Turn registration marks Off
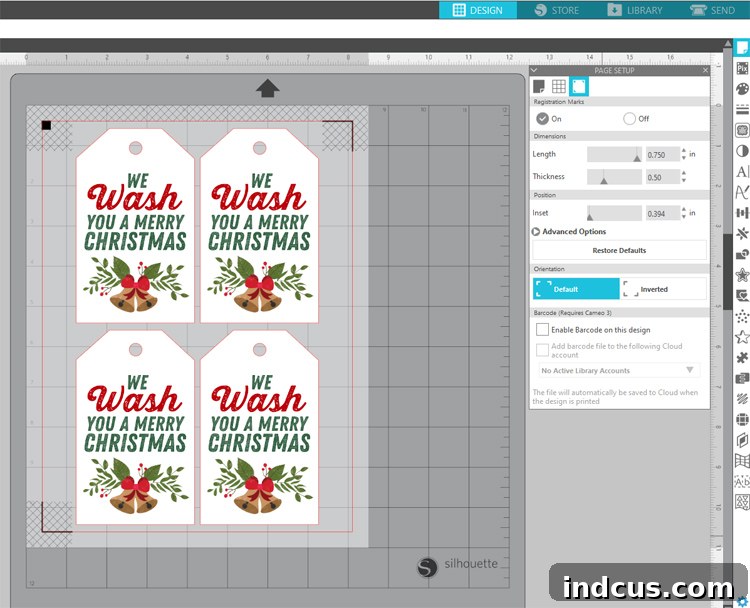 point(629,119)
